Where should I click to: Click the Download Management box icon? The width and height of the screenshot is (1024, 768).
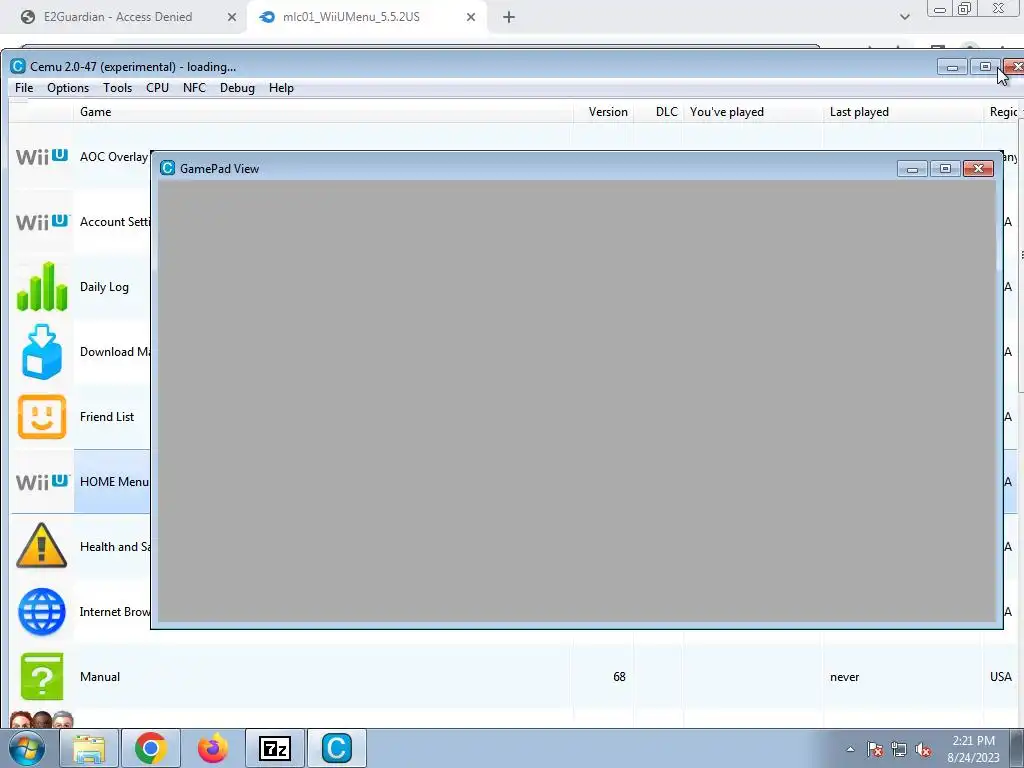click(x=42, y=352)
